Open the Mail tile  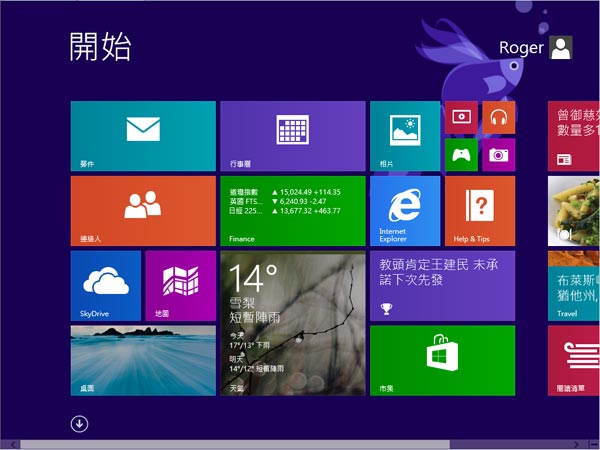pyautogui.click(x=143, y=136)
